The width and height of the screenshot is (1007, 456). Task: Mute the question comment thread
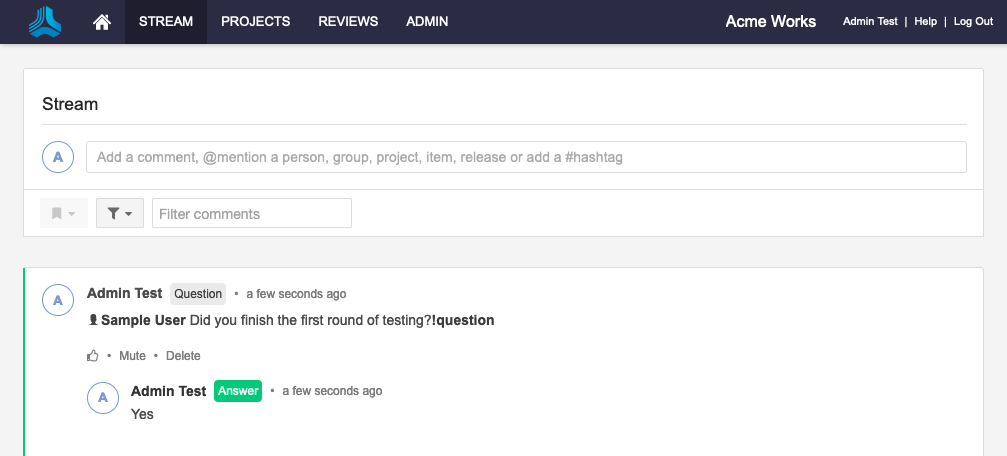(132, 356)
